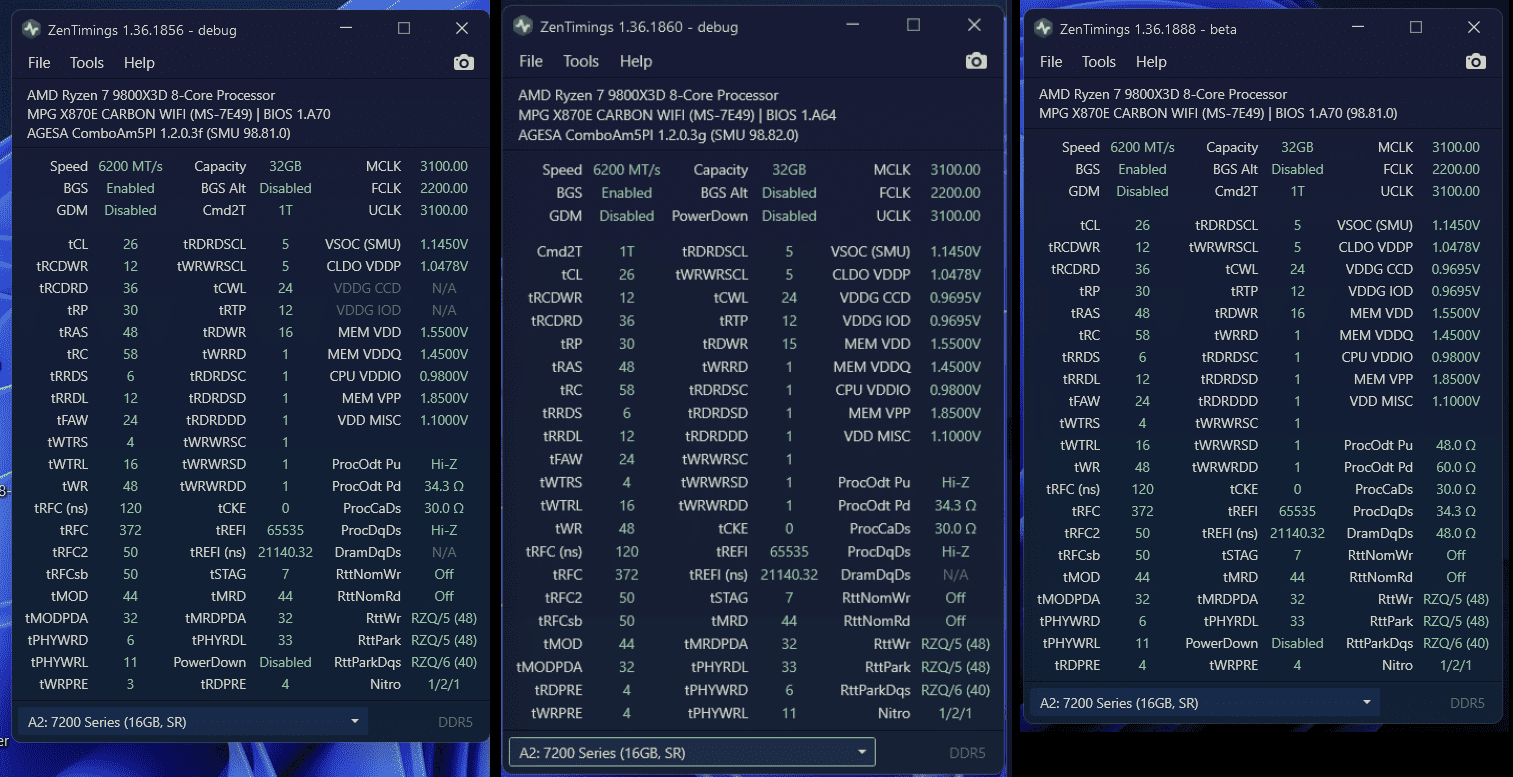The image size is (1513, 777).
Task: Click the DDR5 label in the 1.36.1860 window
Action: pyautogui.click(x=967, y=752)
